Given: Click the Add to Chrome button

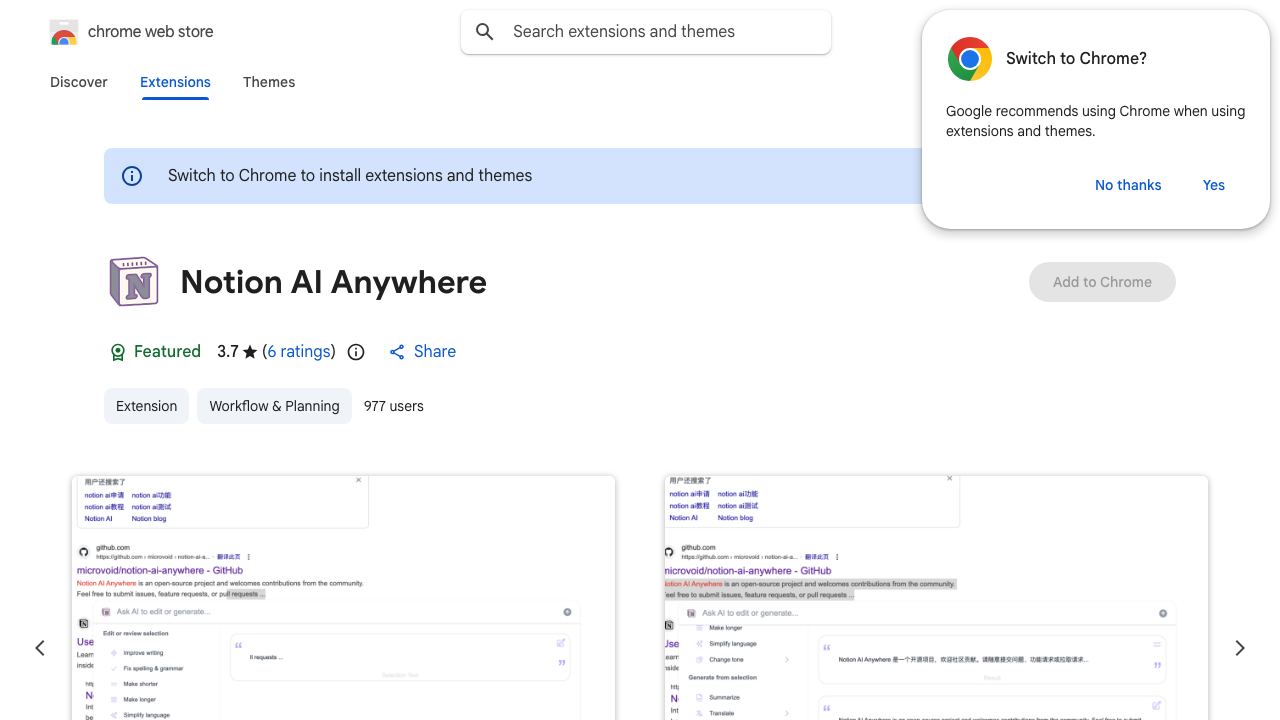Looking at the screenshot, I should point(1102,282).
